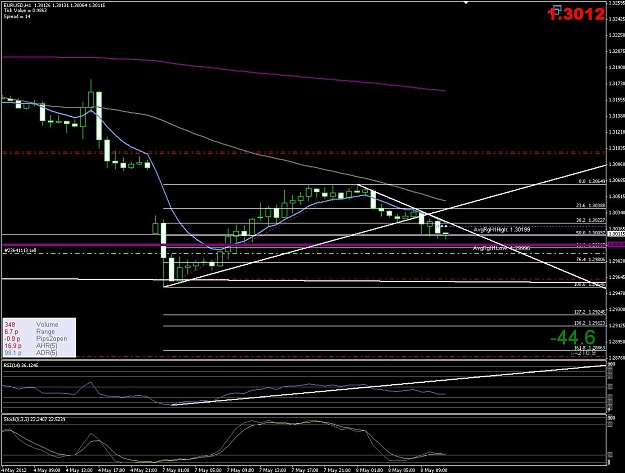This screenshot has width=625, height=473.
Task: Click the -0.9 p Pips2open row
Action: pyautogui.click(x=36, y=339)
